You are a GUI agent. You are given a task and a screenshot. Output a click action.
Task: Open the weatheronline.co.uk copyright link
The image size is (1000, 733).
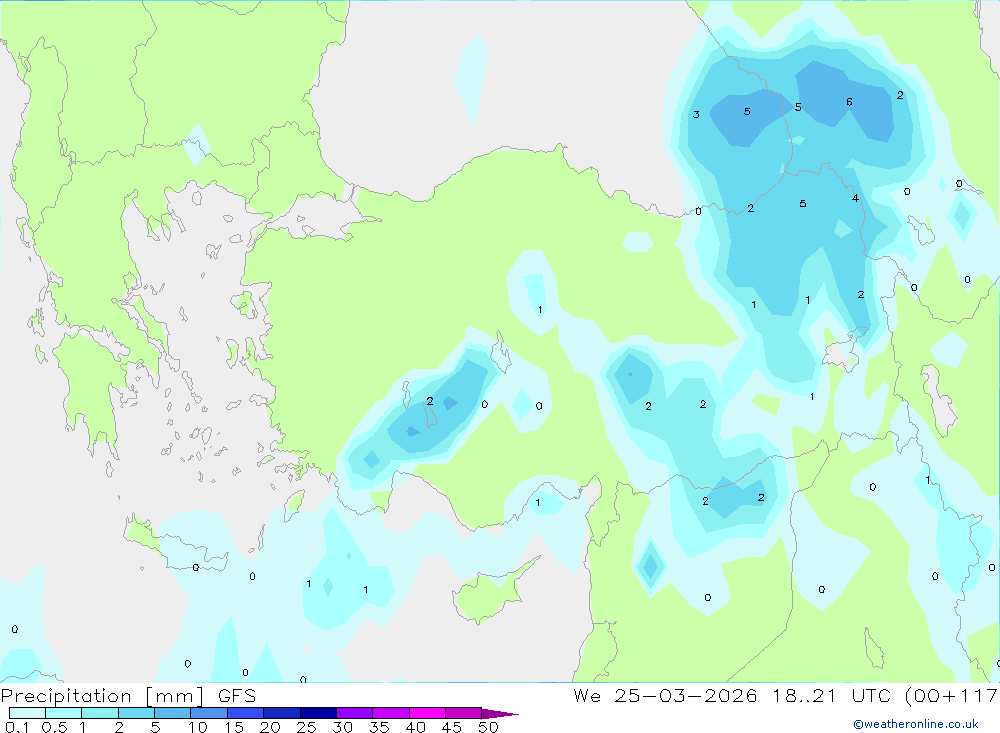916,724
